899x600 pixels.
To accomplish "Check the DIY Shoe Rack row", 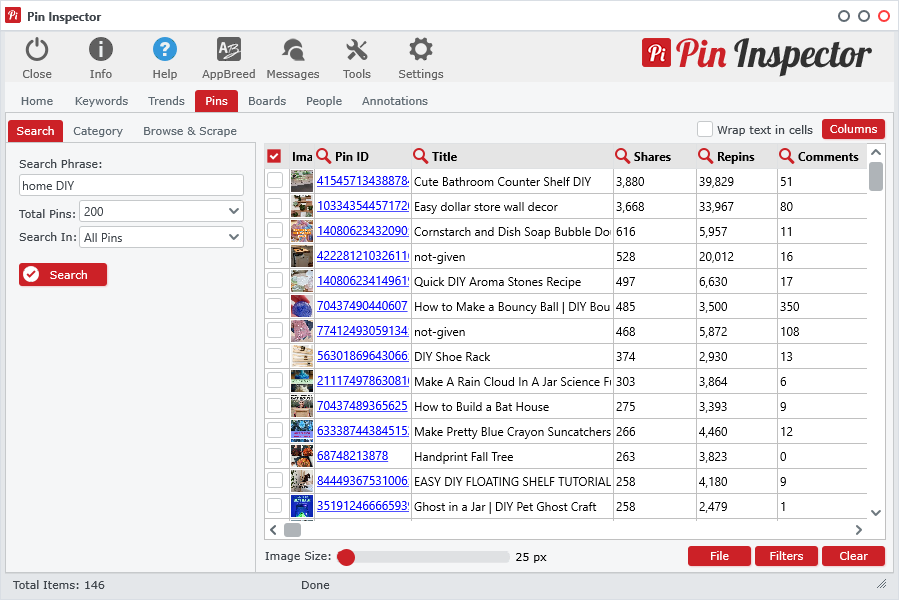I will 275,356.
